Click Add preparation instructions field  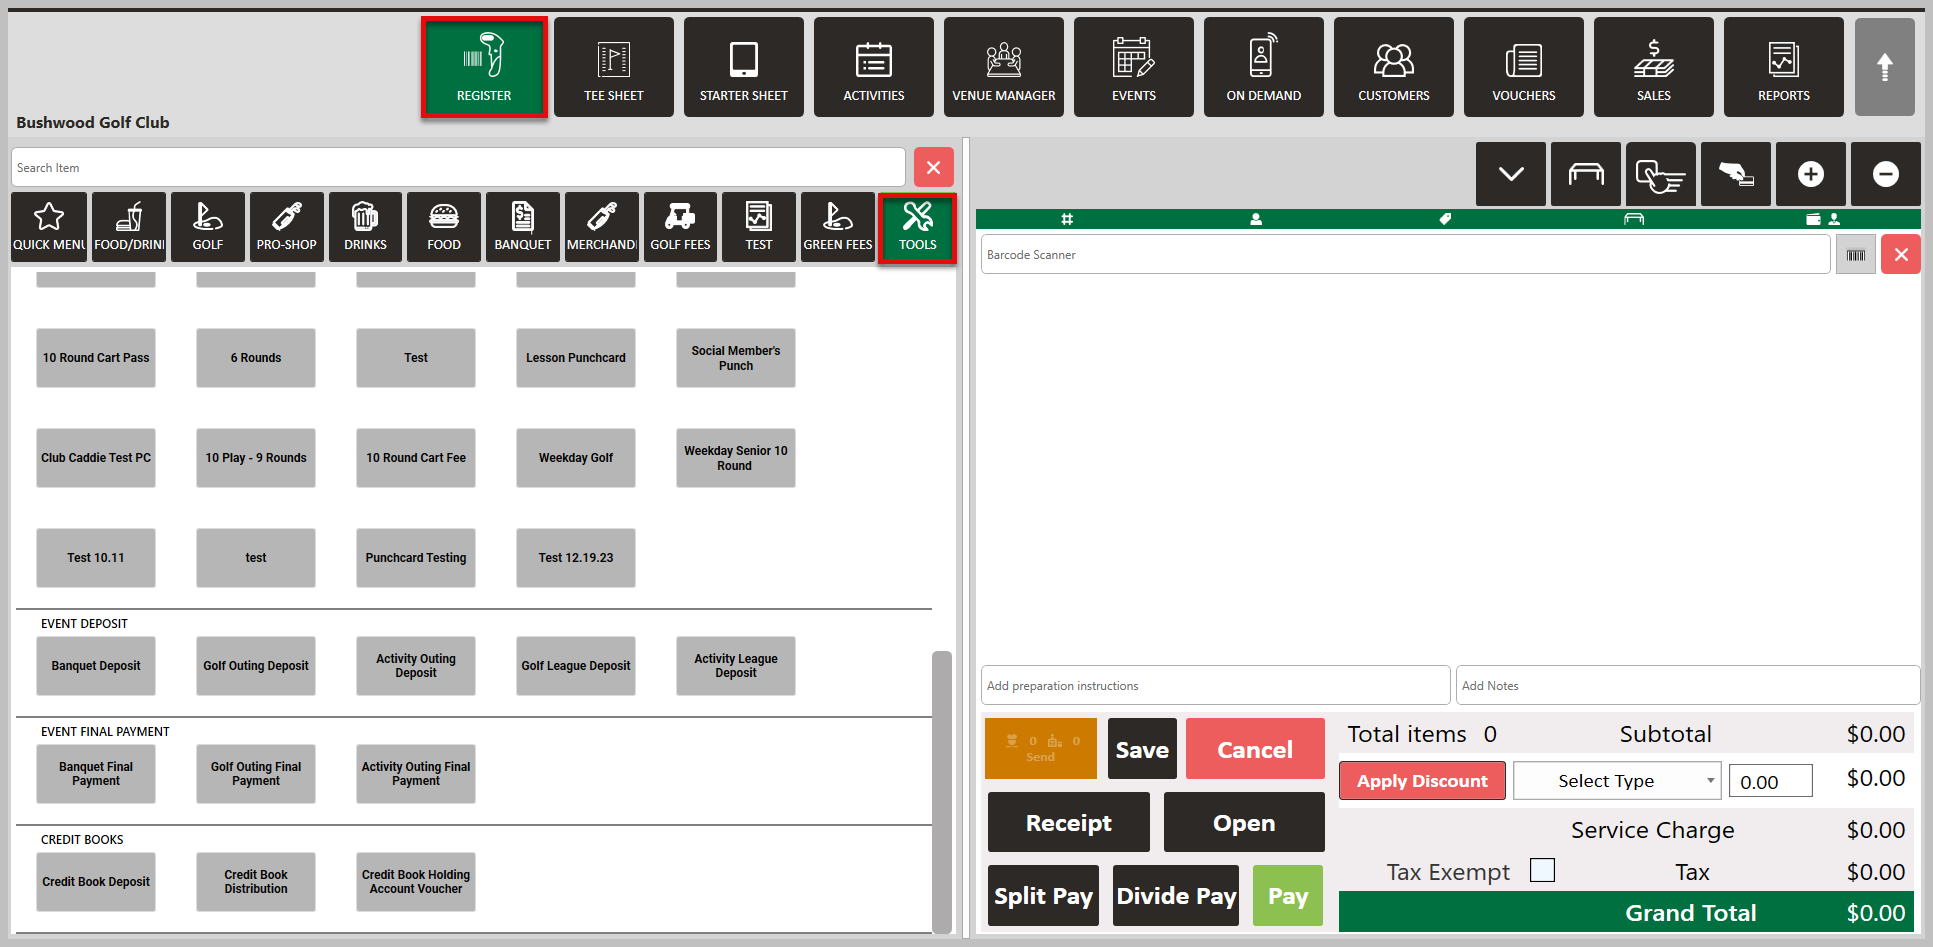(1215, 685)
